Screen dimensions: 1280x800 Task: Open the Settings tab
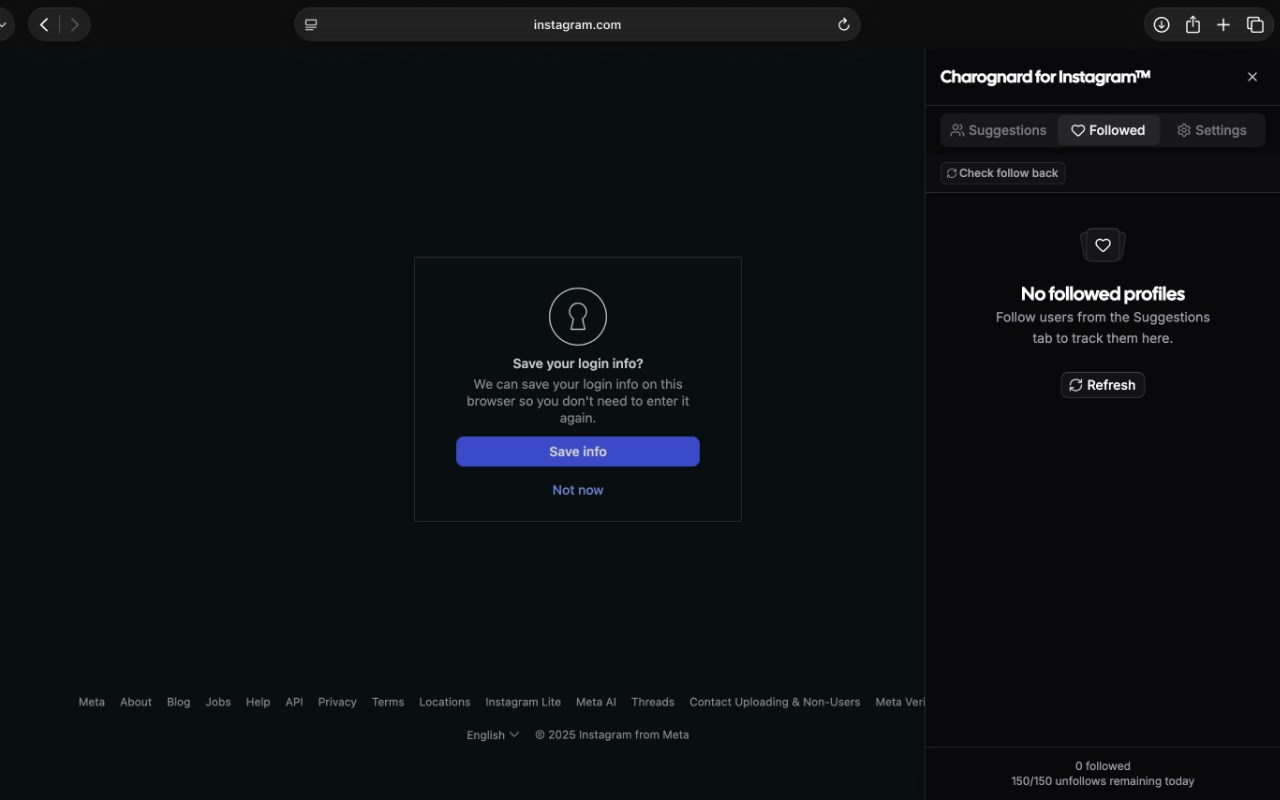[1212, 130]
